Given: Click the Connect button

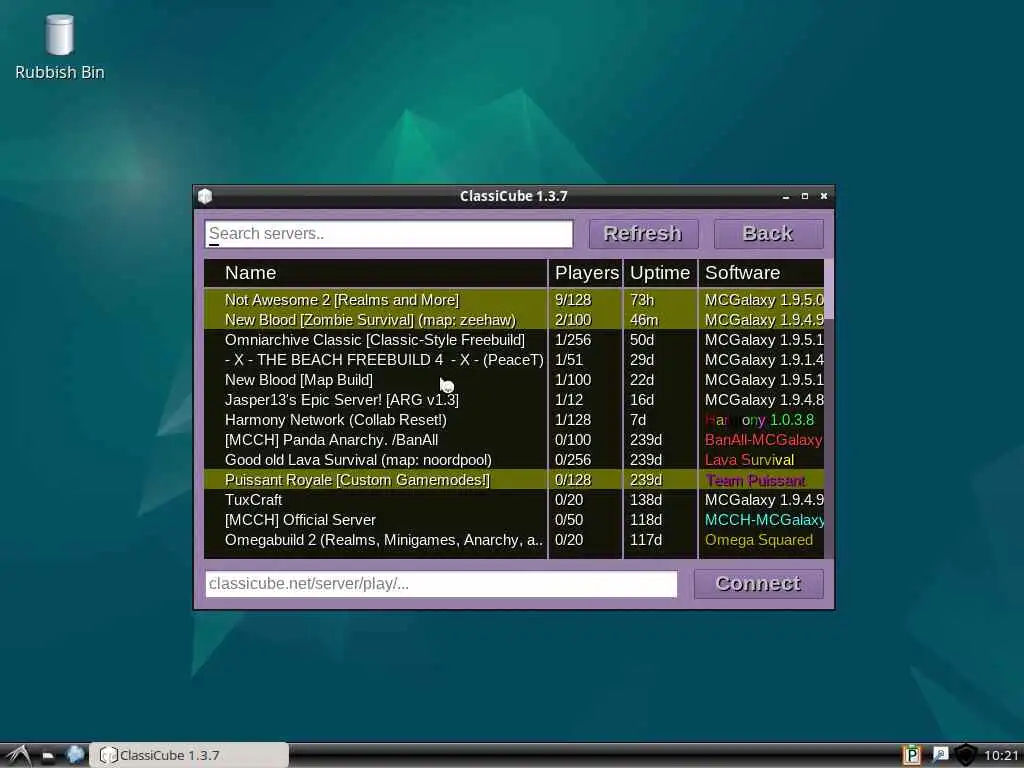Looking at the screenshot, I should [x=758, y=583].
